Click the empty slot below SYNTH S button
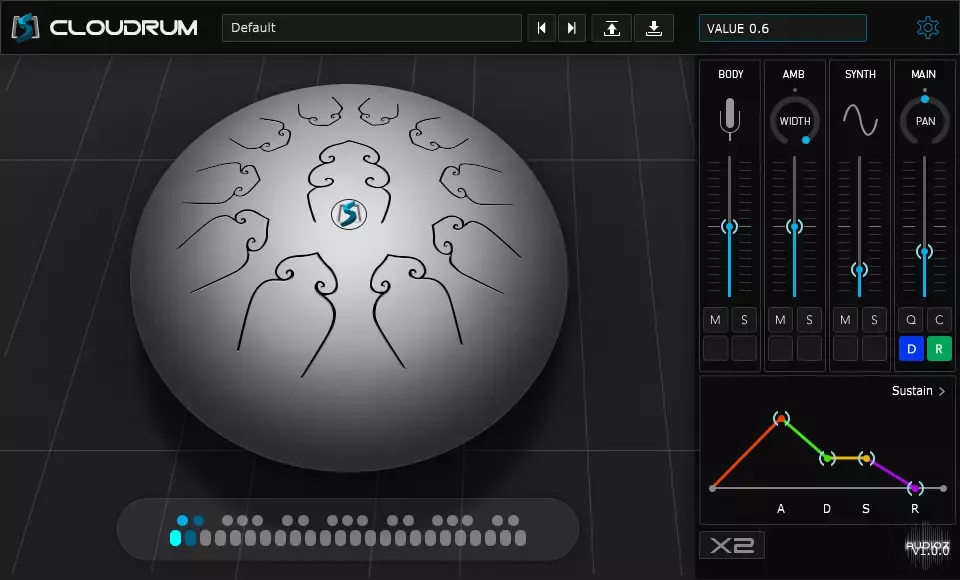 (x=874, y=348)
